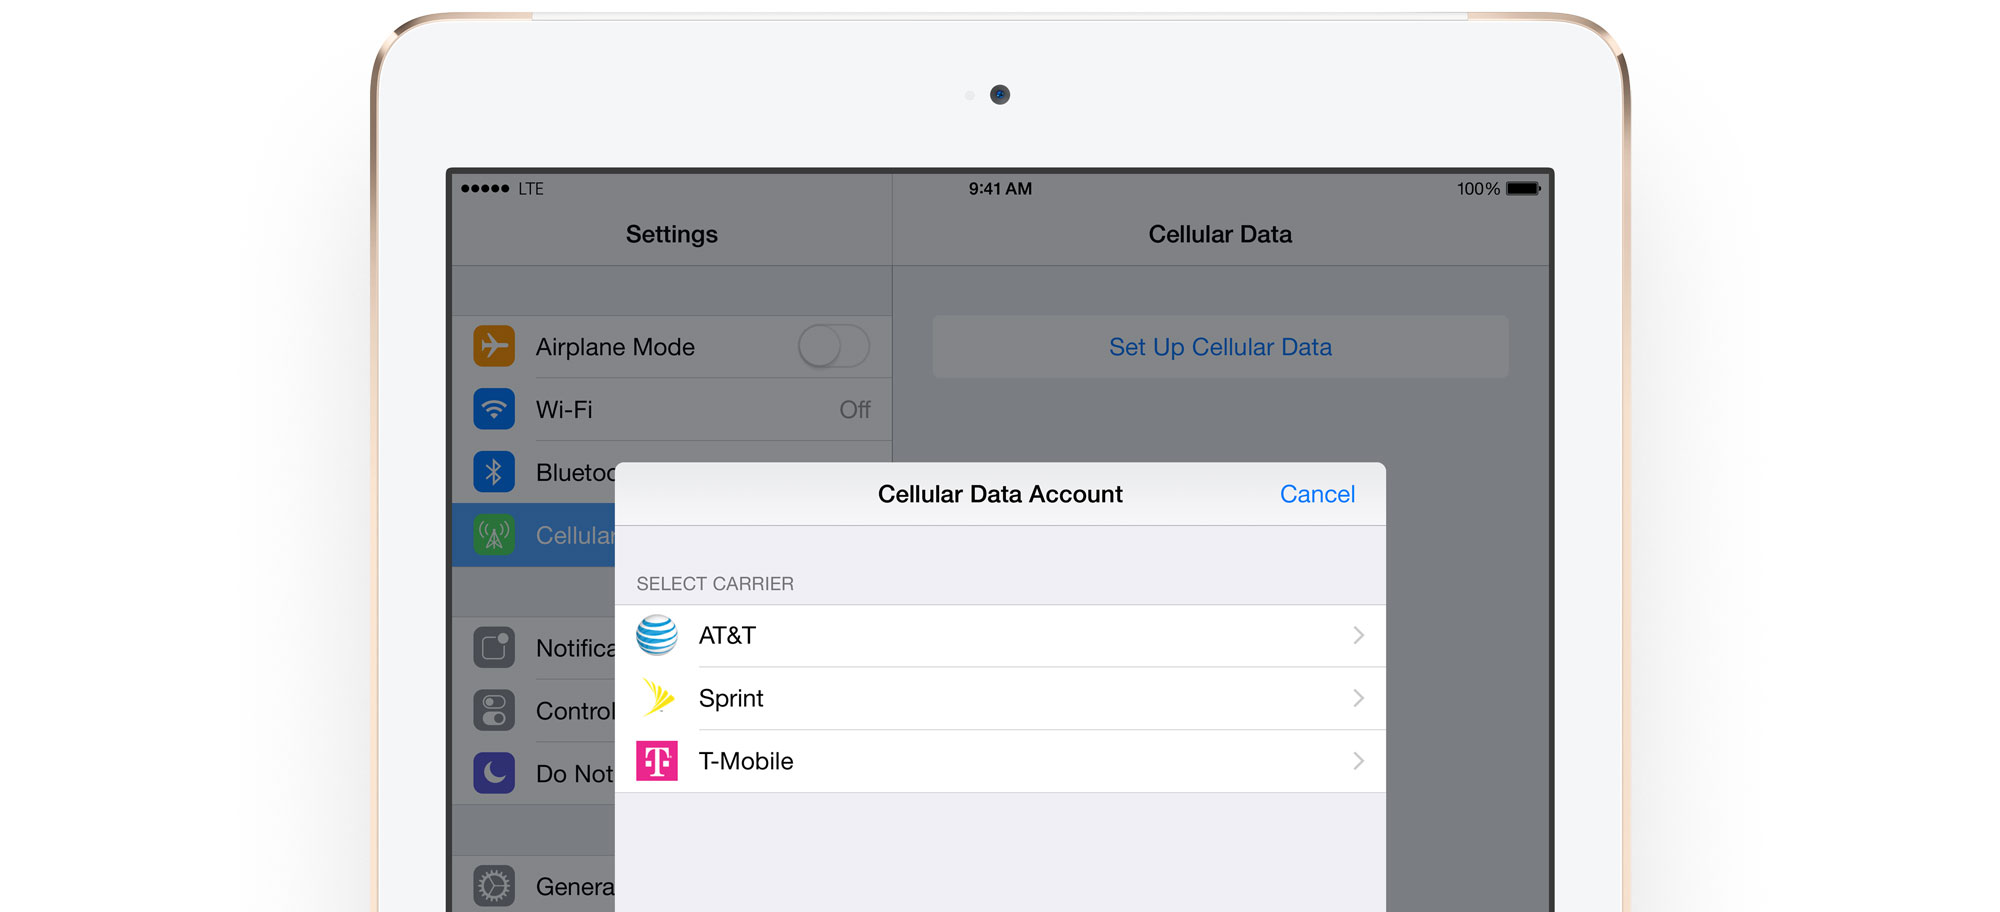
Task: Open the Wi-Fi settings row
Action: 700,410
